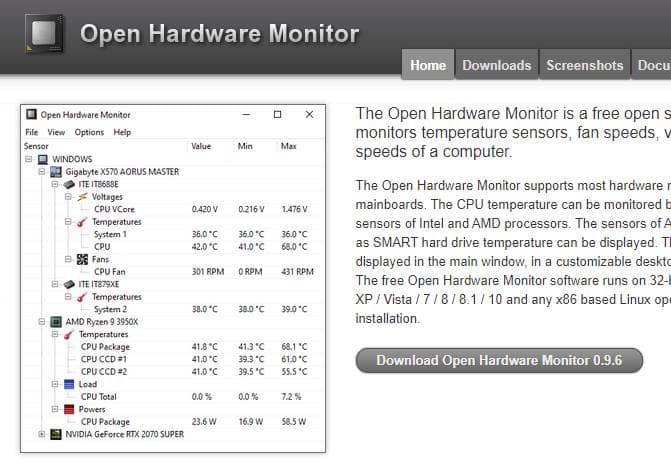Click the WINDOWS computer icon
The image size is (671, 474).
click(x=42, y=159)
